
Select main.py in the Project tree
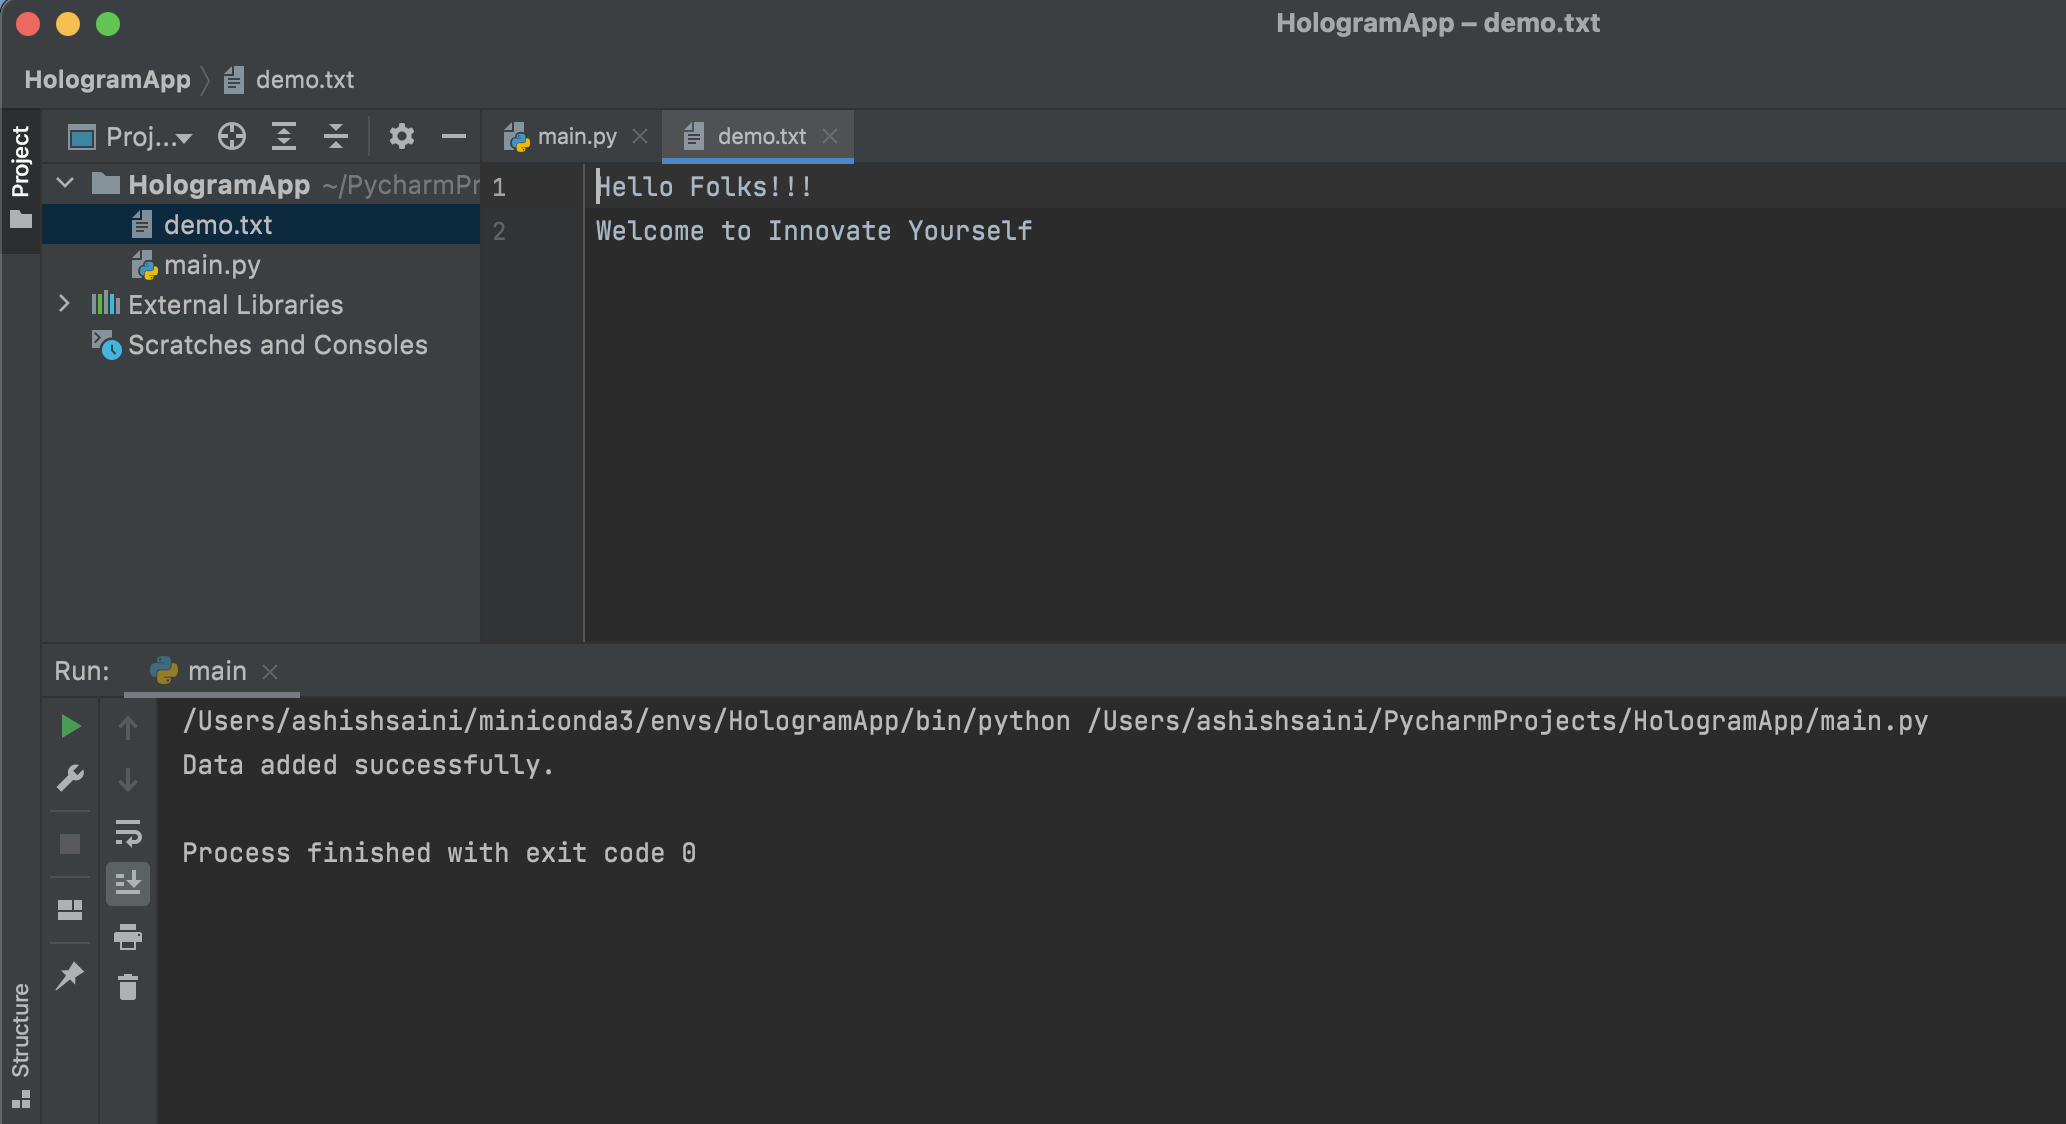(209, 264)
